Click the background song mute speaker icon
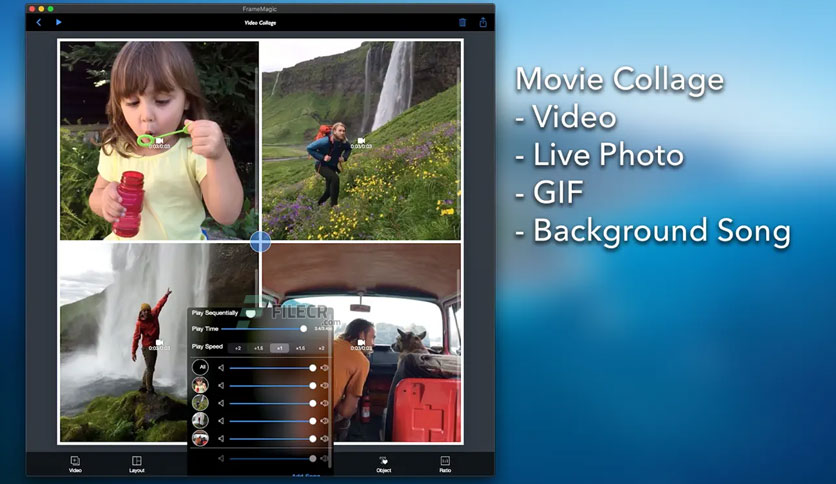 pos(221,458)
